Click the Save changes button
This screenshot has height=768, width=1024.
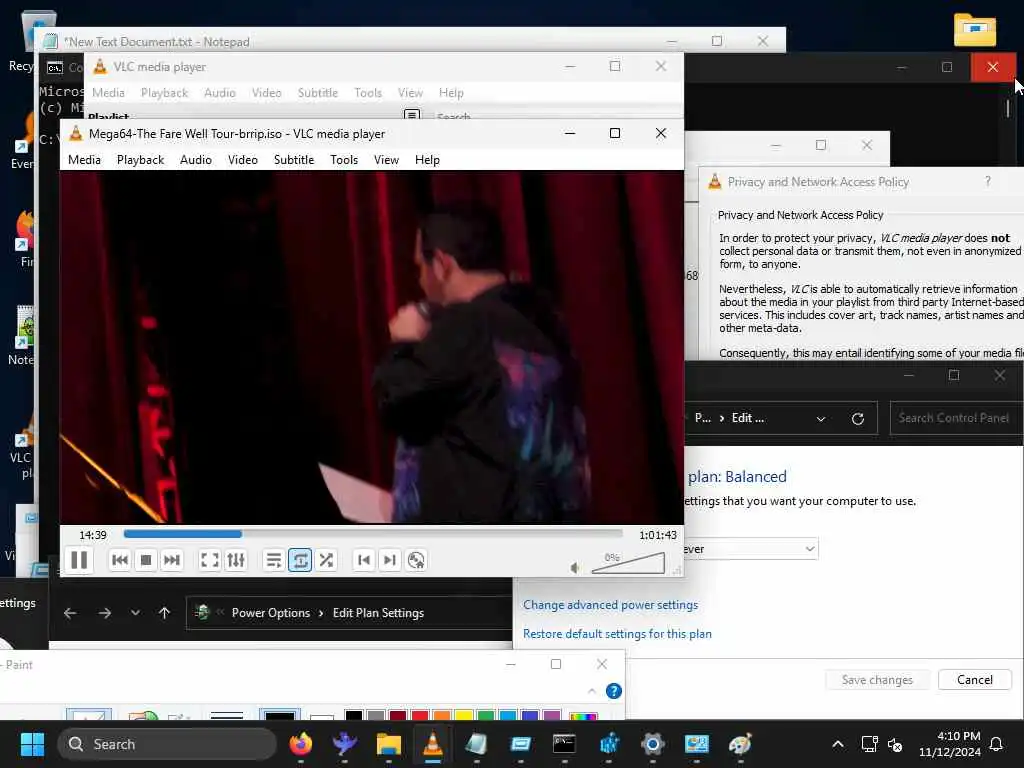coord(877,680)
